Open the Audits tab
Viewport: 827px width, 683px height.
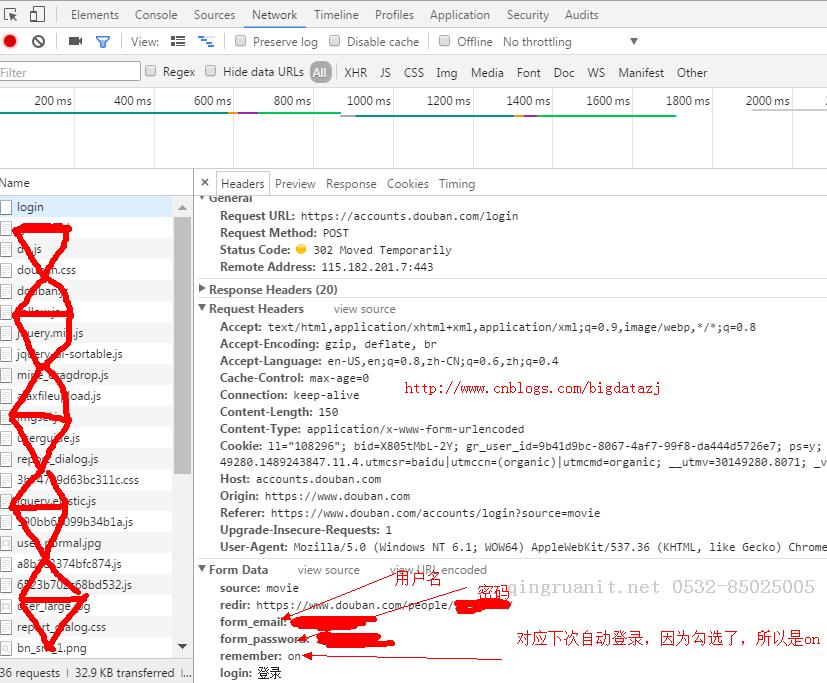point(581,15)
